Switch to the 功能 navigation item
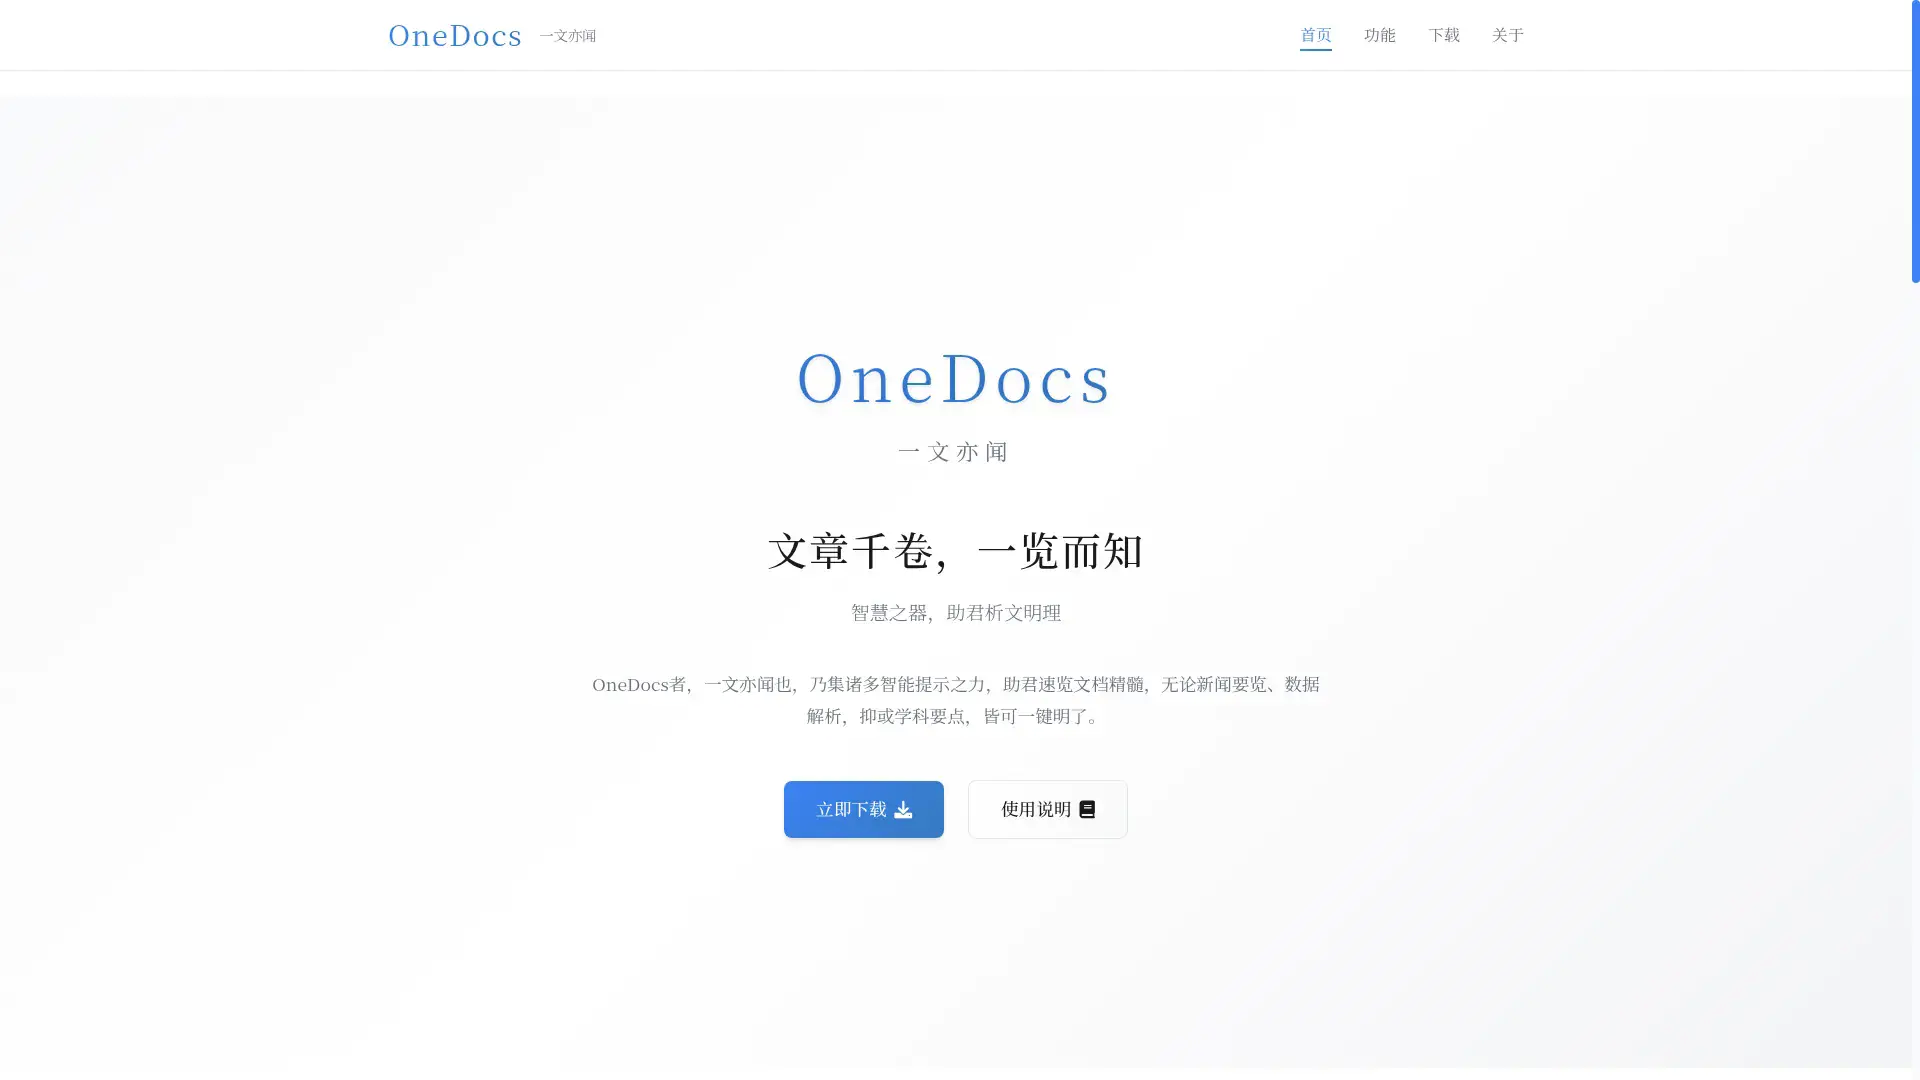Image resolution: width=1920 pixels, height=1080 pixels. [1379, 35]
